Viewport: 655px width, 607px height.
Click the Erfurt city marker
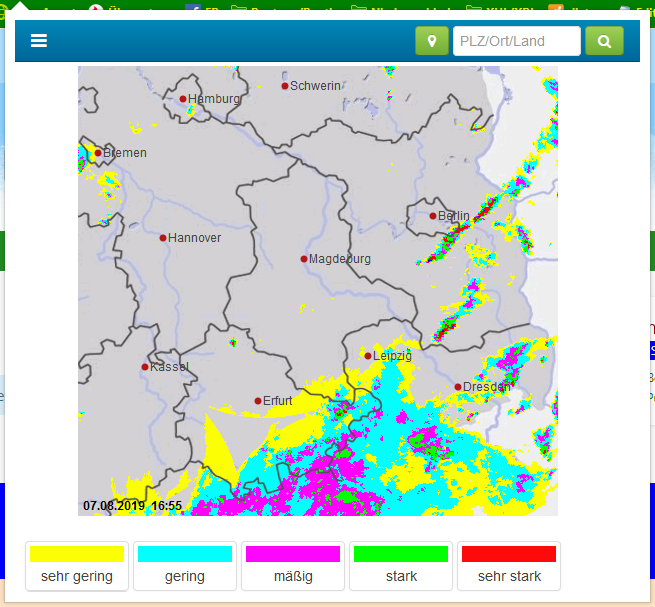[x=258, y=401]
